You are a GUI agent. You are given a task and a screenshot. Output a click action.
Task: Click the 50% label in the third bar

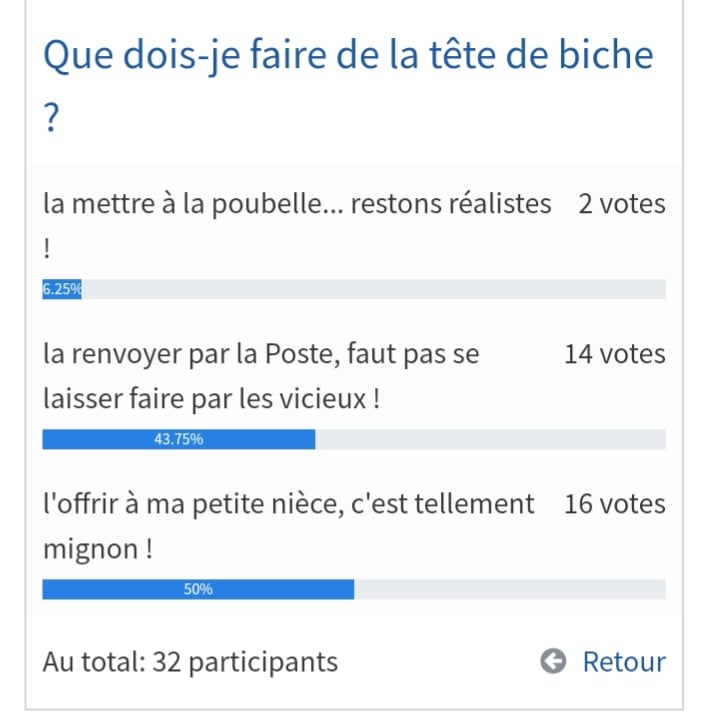[198, 590]
